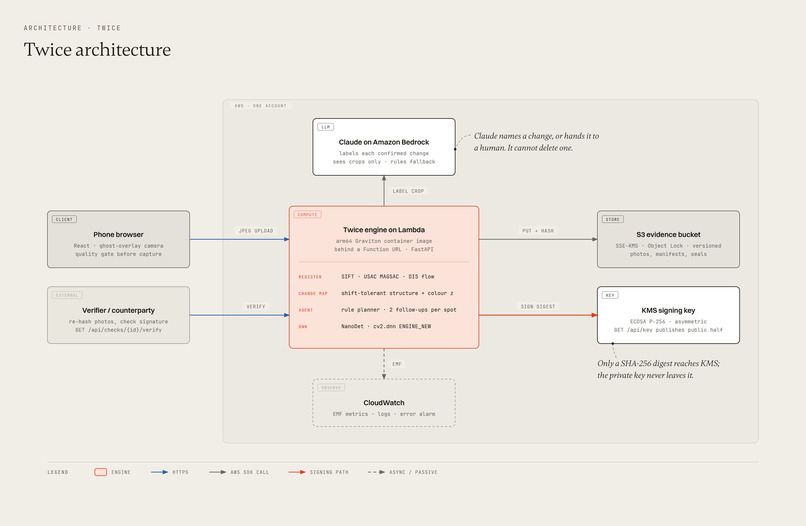Click 'React · ghost-overlay camera' text

pyautogui.click(x=118, y=246)
